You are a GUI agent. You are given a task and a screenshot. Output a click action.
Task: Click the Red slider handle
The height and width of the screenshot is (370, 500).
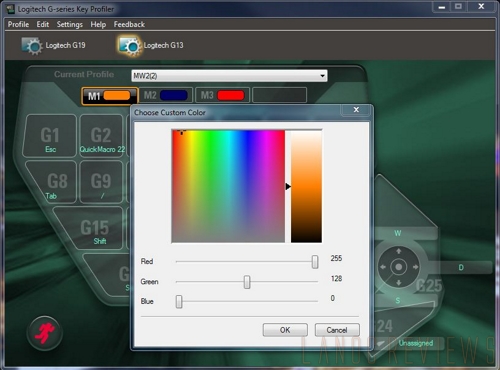tap(315, 262)
